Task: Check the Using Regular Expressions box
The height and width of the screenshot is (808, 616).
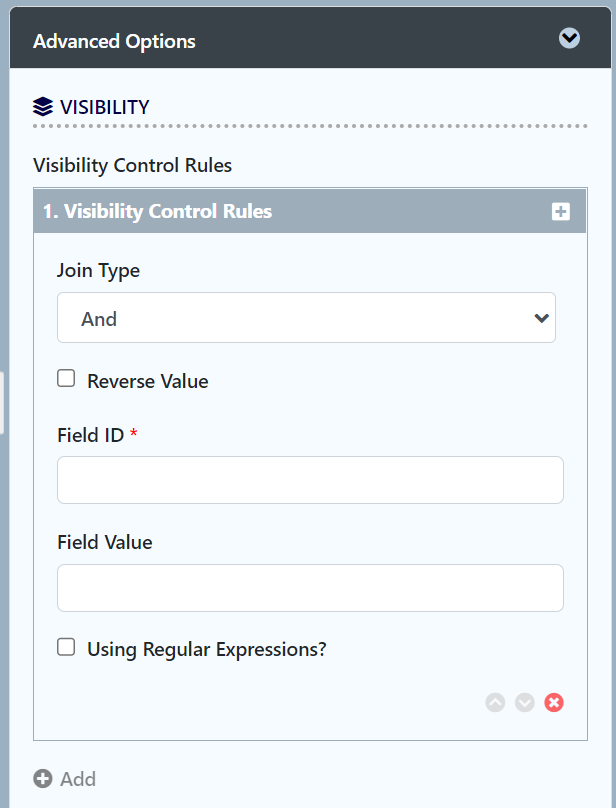Action: coord(66,647)
